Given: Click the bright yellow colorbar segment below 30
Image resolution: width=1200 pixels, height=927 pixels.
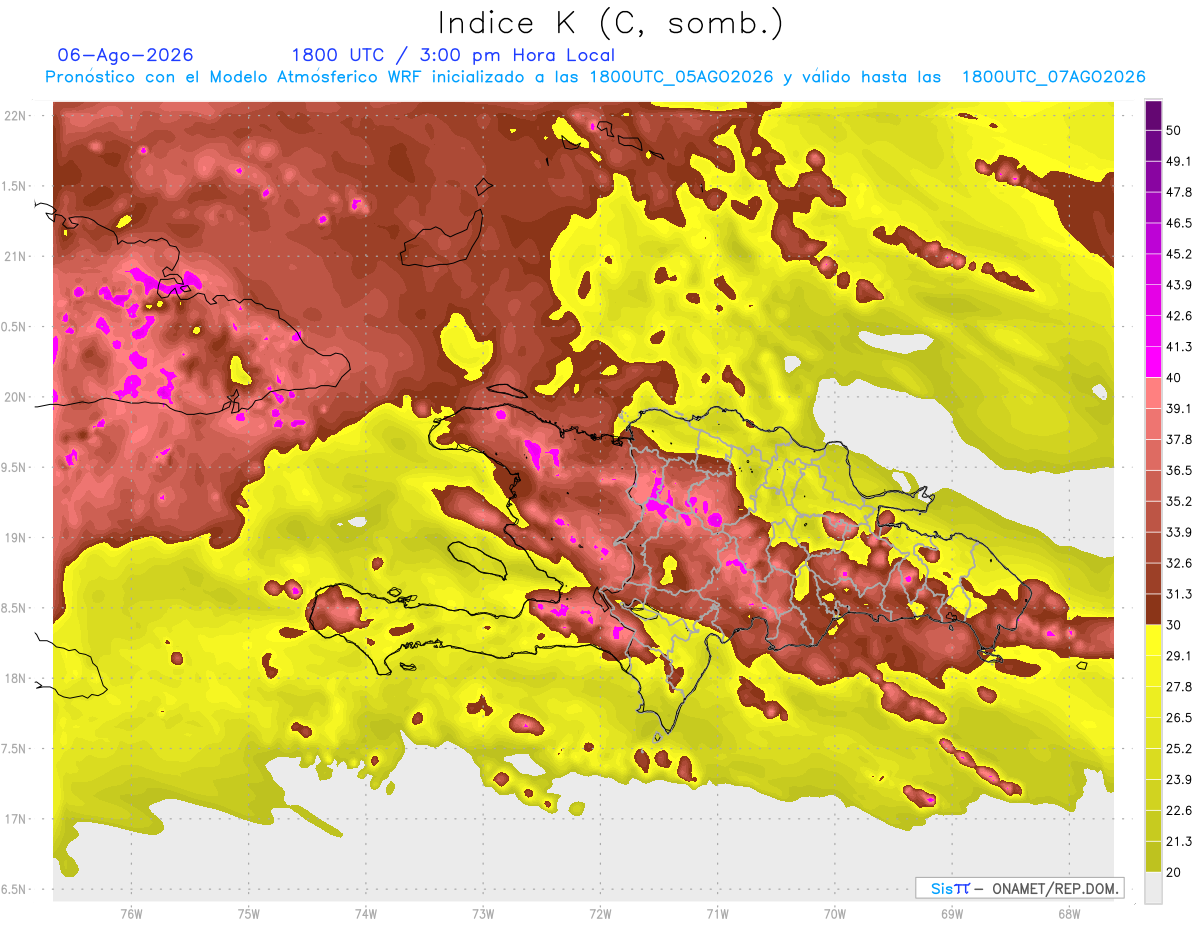Looking at the screenshot, I should pos(1153,640).
